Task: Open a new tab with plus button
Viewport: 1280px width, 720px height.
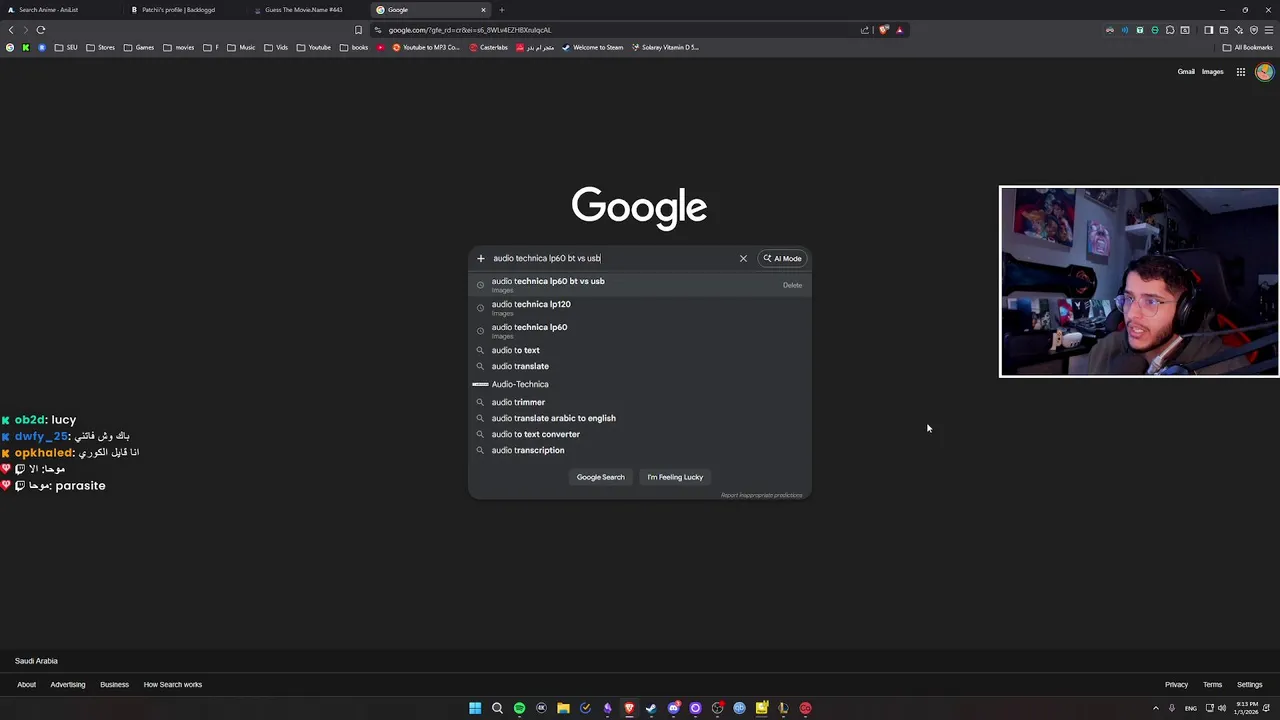Action: click(x=502, y=10)
